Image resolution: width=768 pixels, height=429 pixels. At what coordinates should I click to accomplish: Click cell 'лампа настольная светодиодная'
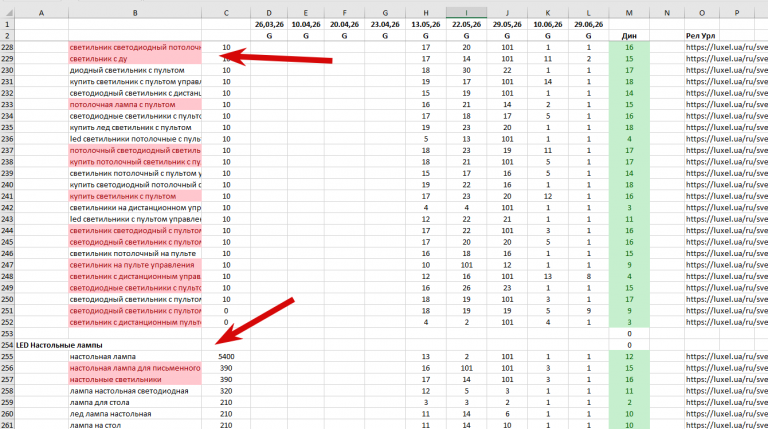pyautogui.click(x=135, y=391)
